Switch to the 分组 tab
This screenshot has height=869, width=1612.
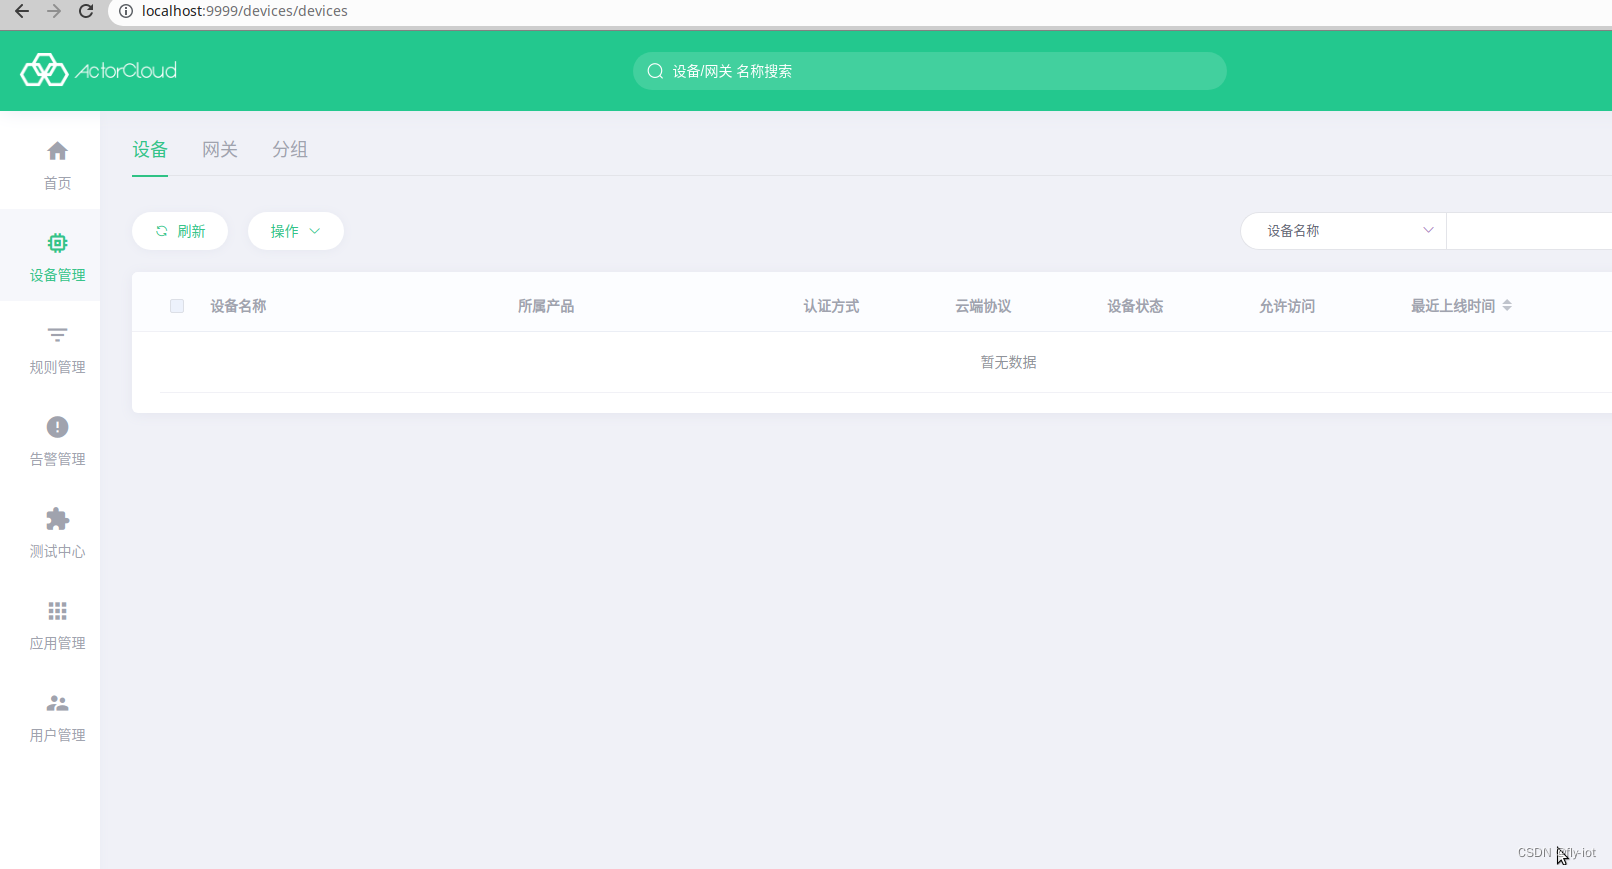(x=290, y=149)
